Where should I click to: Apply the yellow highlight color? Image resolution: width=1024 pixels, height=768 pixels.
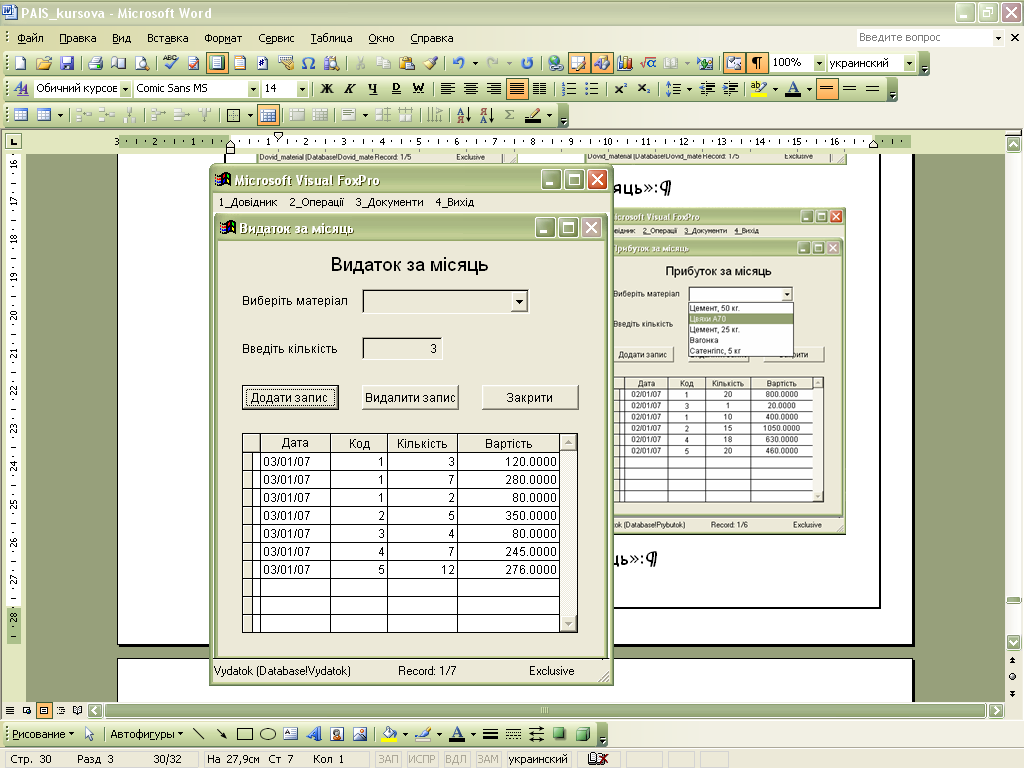[758, 89]
